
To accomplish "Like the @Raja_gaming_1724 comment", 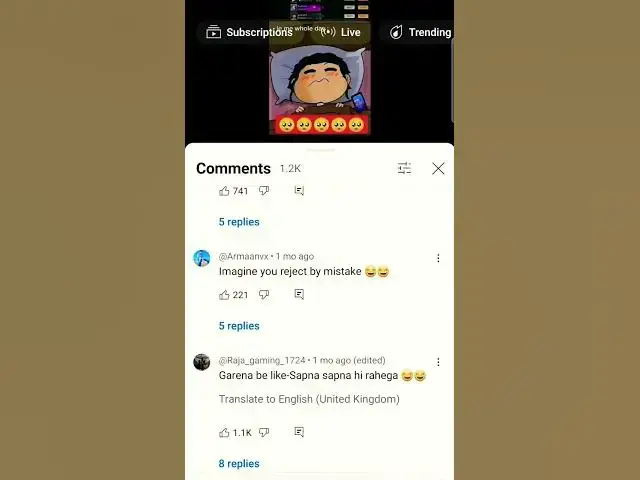I will pyautogui.click(x=224, y=433).
